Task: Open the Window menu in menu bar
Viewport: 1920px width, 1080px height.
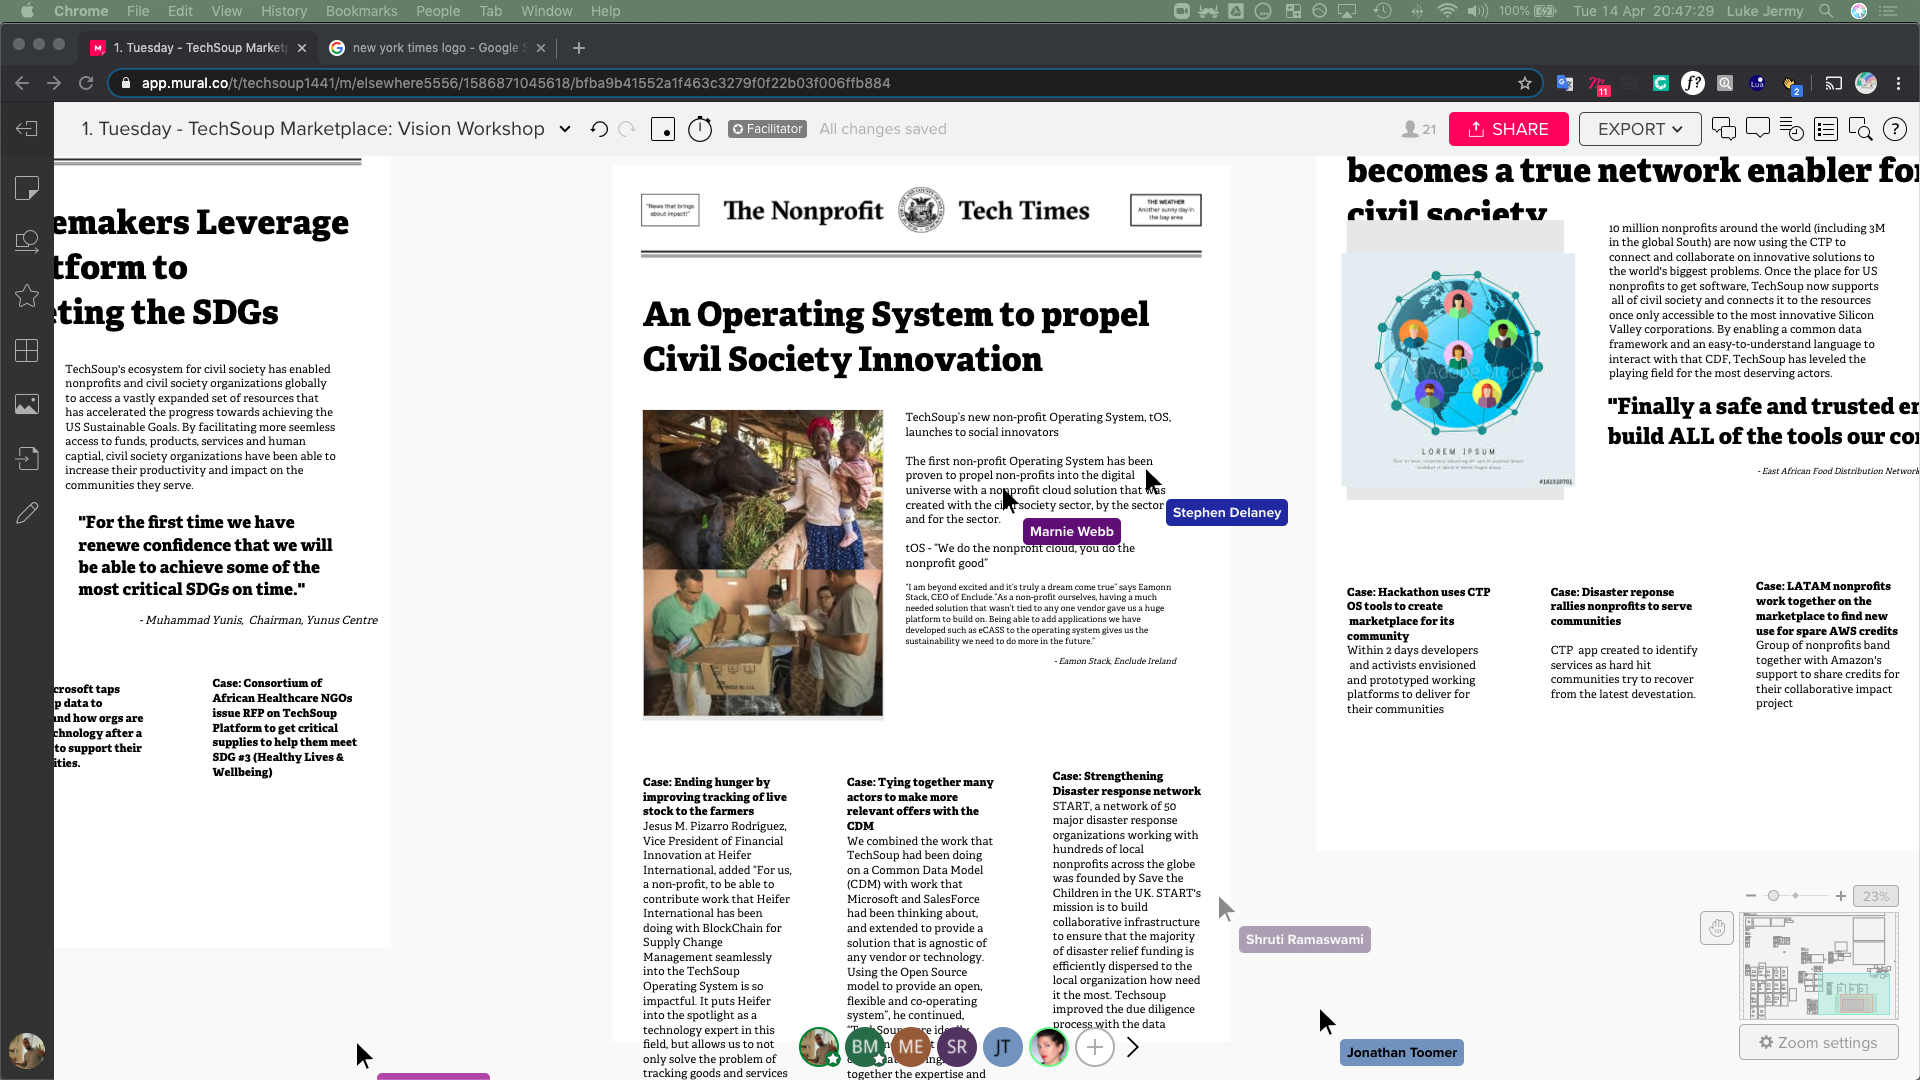Action: pyautogui.click(x=546, y=11)
